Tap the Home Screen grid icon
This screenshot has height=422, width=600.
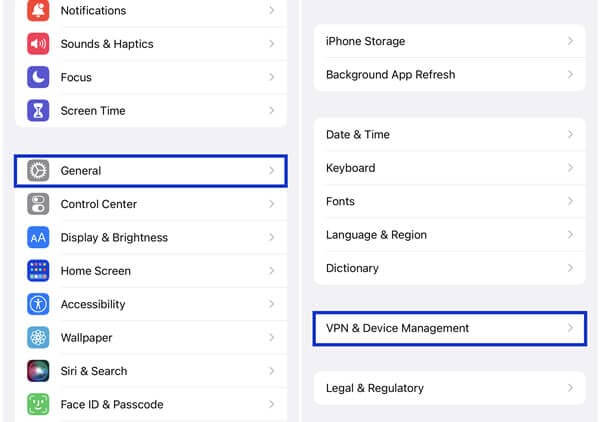click(x=38, y=271)
